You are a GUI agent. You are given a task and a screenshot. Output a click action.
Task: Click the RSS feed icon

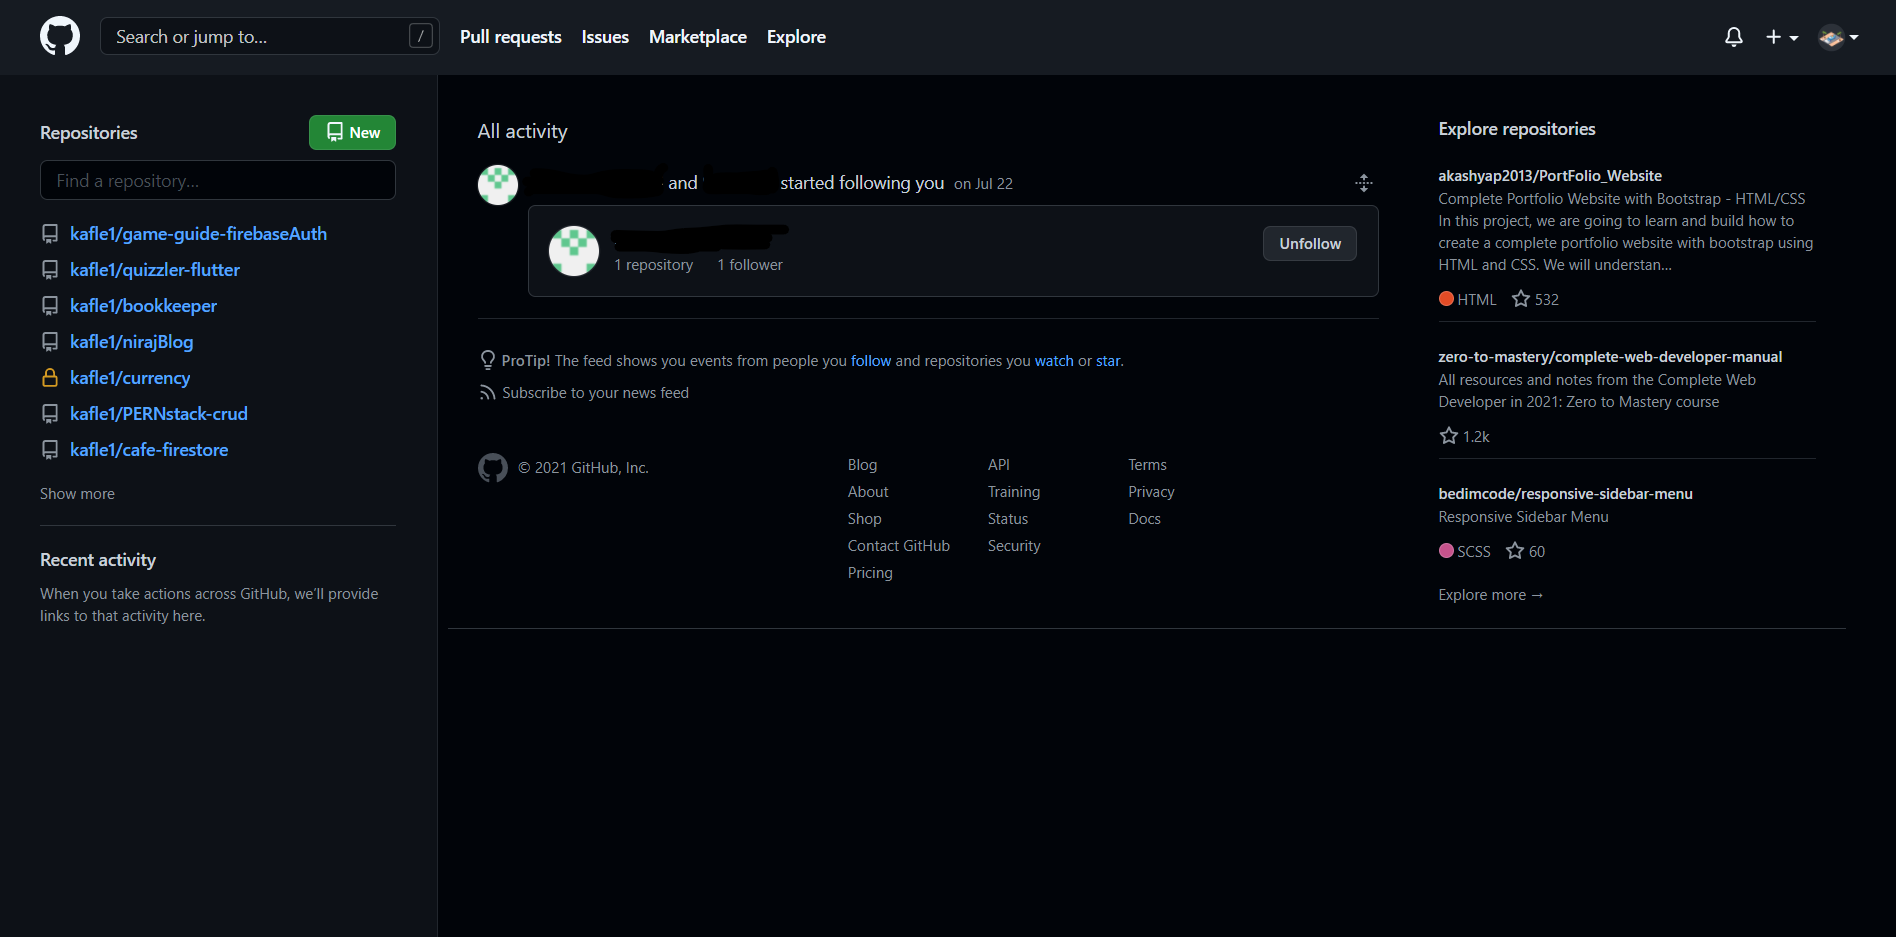click(488, 393)
